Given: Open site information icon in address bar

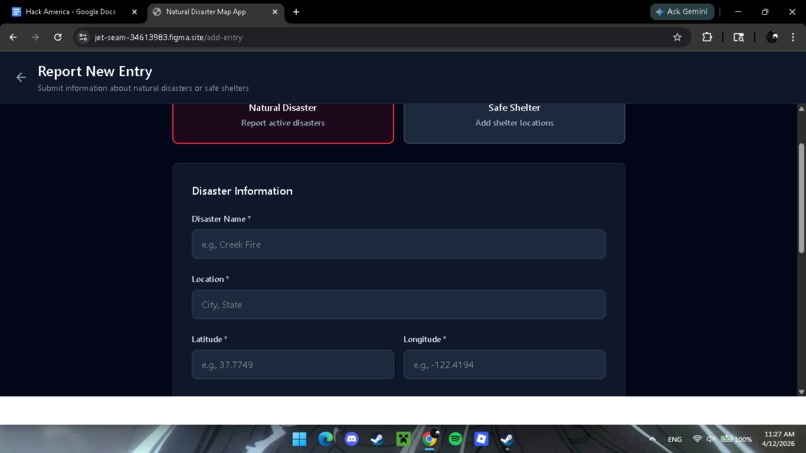Looking at the screenshot, I should click(83, 37).
